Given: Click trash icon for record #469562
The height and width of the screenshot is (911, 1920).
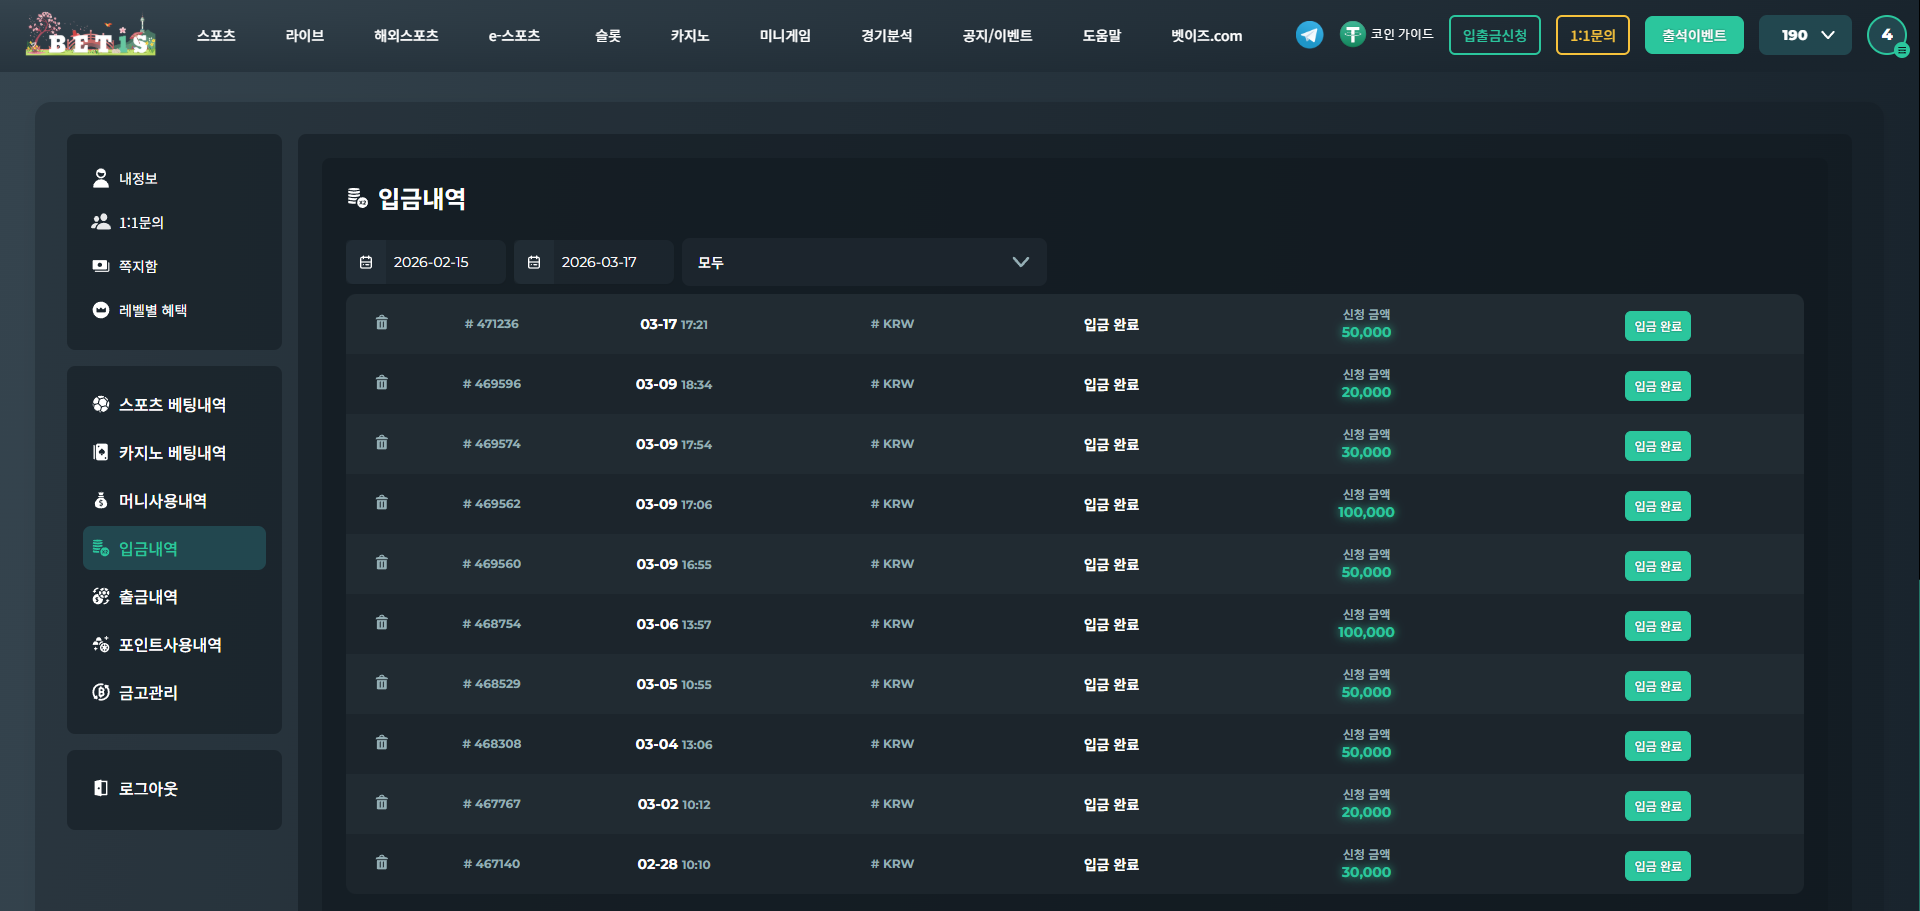Looking at the screenshot, I should (x=381, y=503).
